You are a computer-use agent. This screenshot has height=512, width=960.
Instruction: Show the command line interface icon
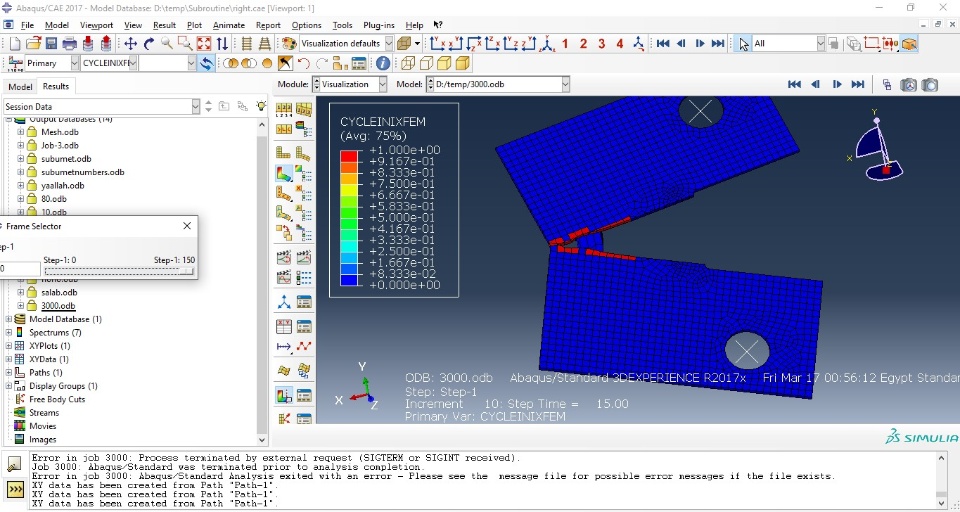13,489
